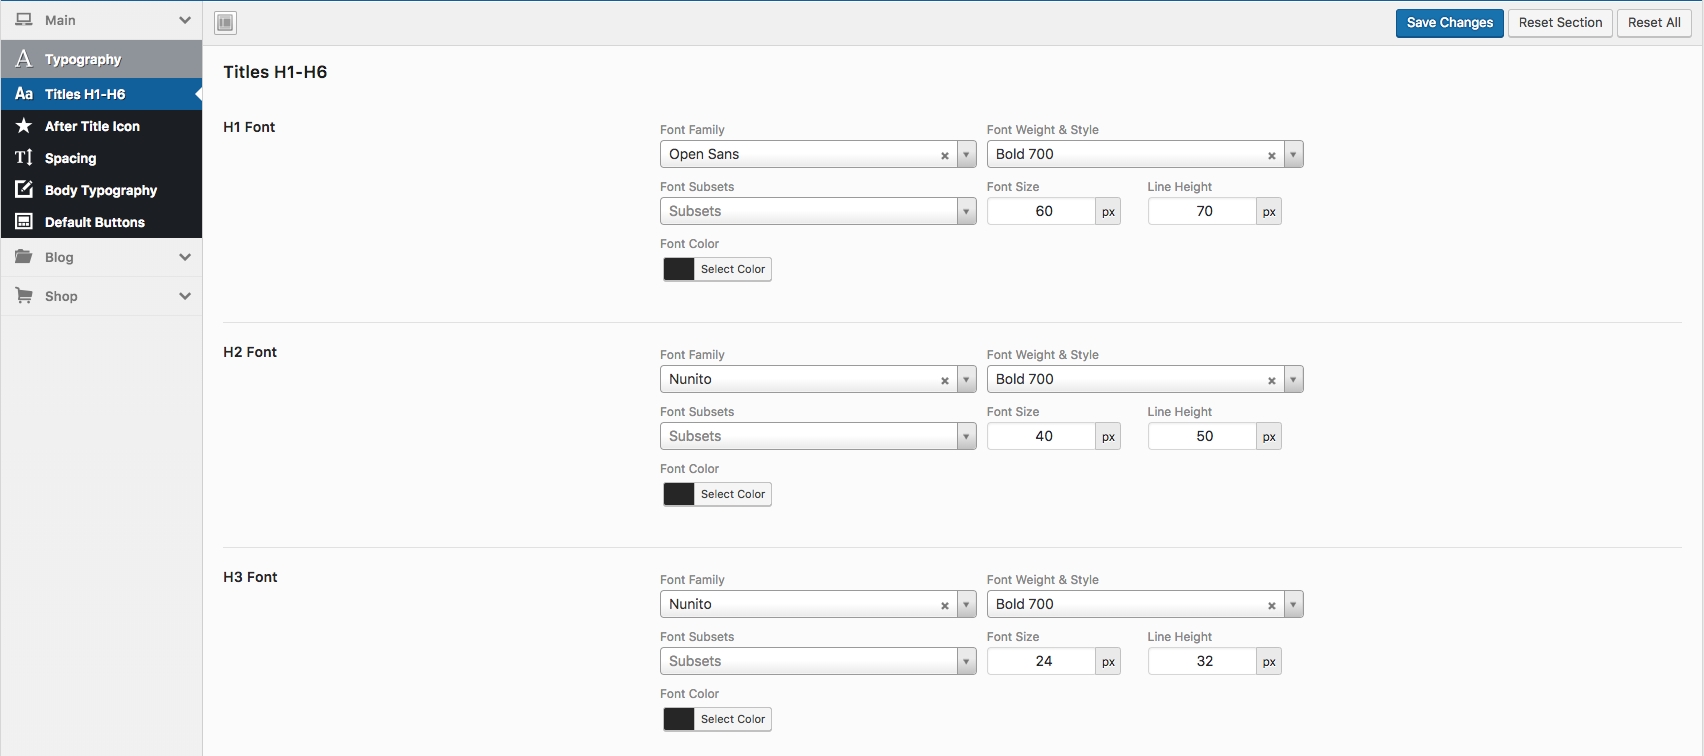Expand the Shop sidebar section
The width and height of the screenshot is (1704, 756).
184,296
